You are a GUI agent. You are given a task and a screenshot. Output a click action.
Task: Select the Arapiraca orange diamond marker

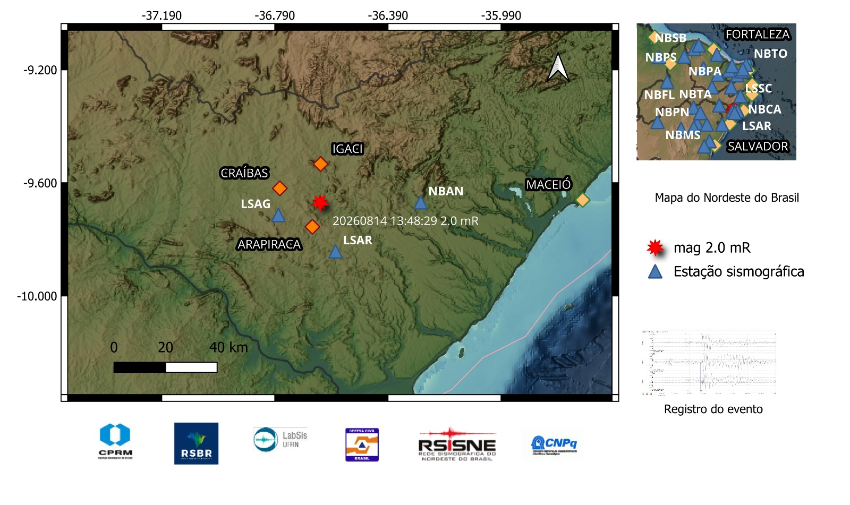point(312,226)
